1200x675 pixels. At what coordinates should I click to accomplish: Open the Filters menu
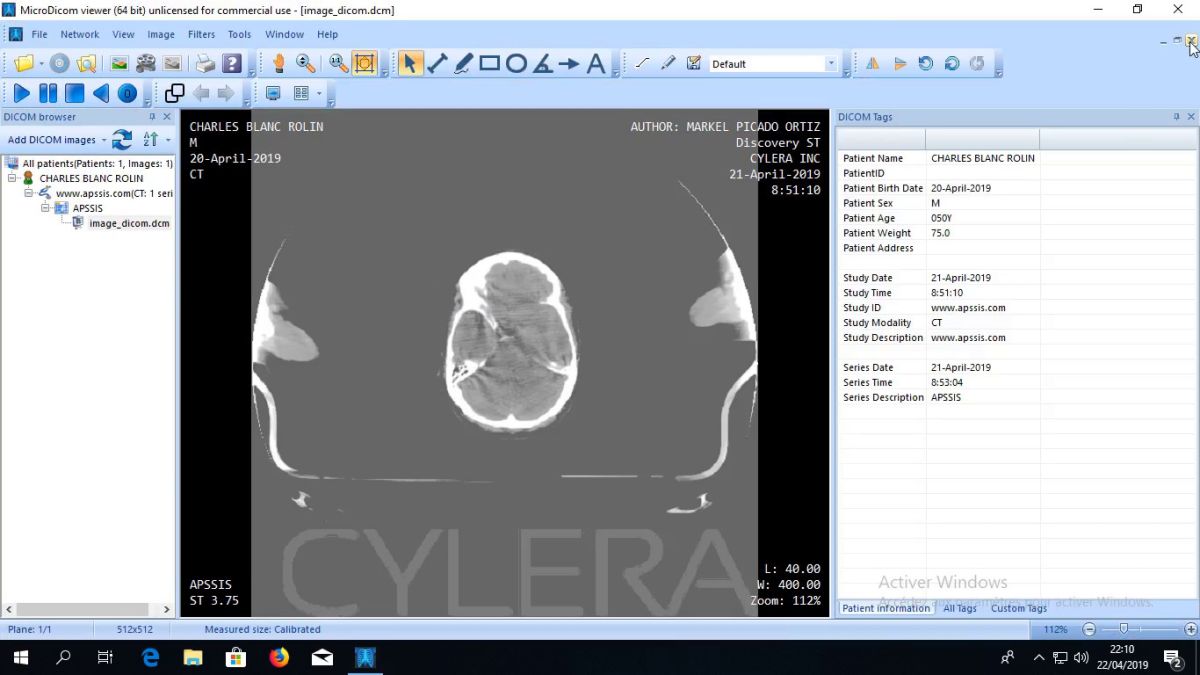[201, 34]
